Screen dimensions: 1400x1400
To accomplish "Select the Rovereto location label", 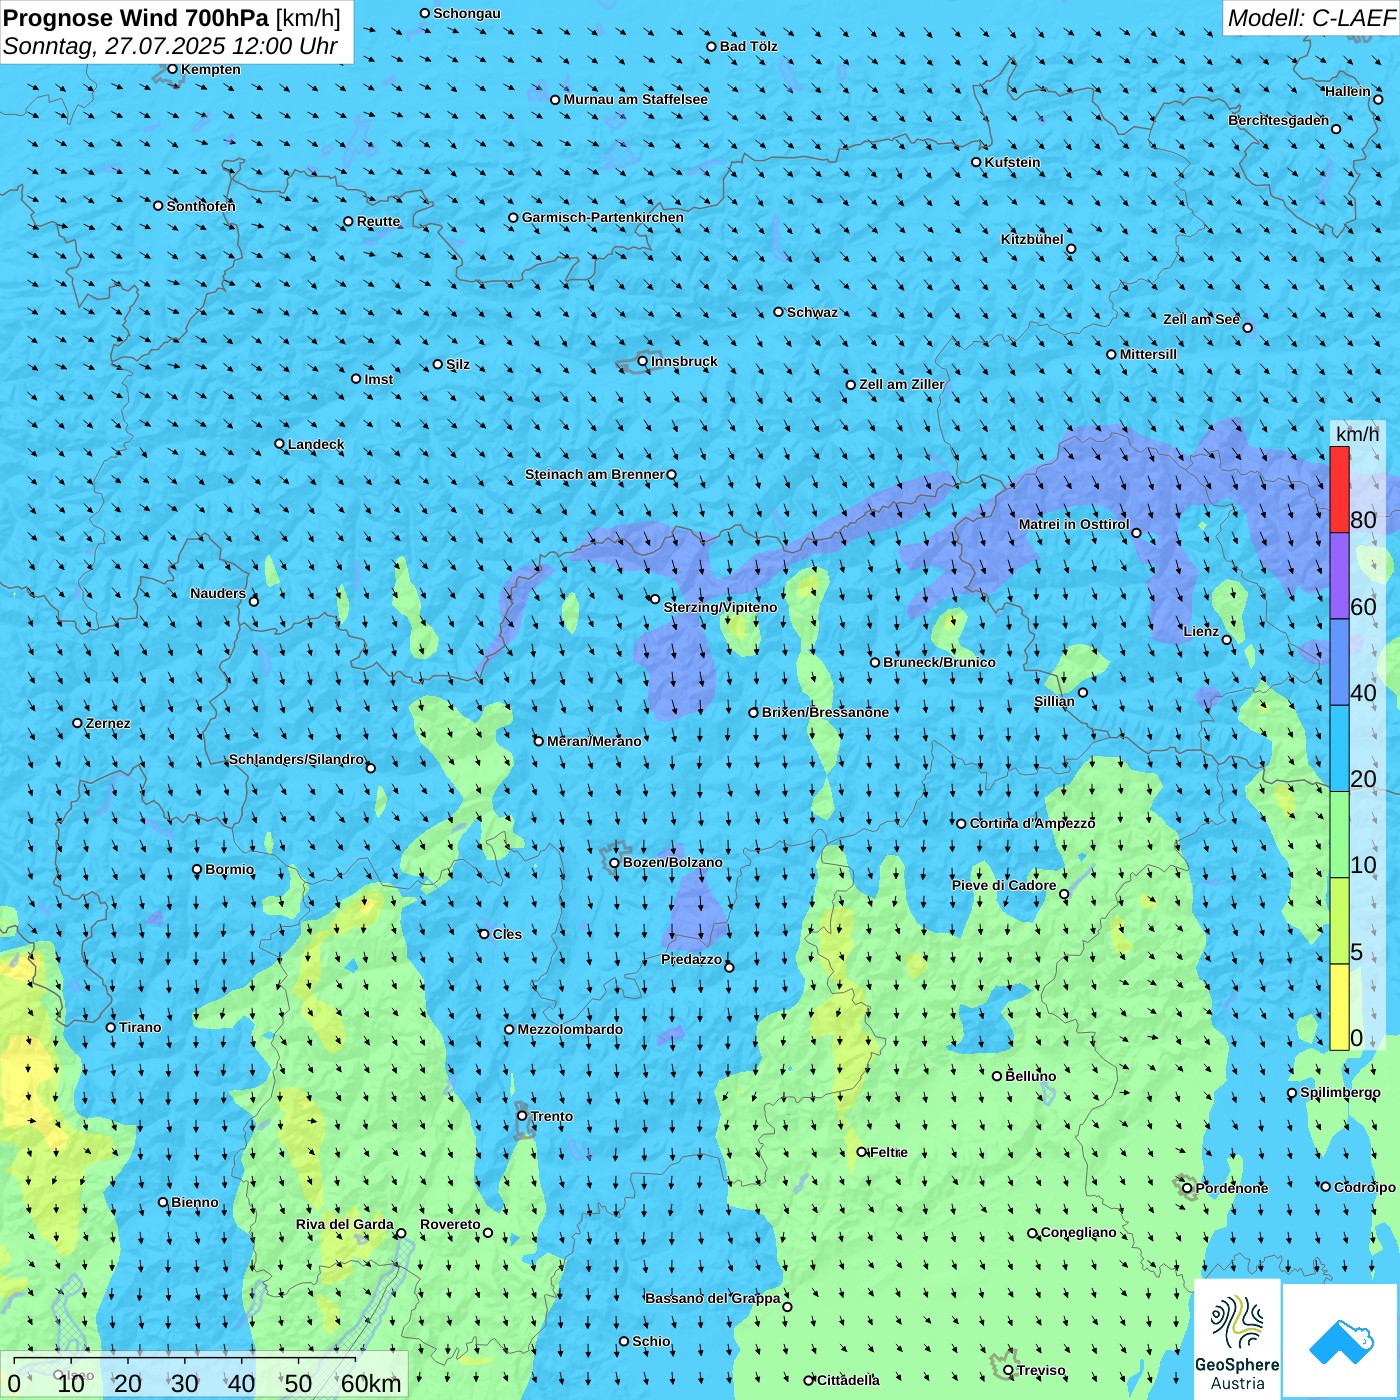I will pyautogui.click(x=450, y=1224).
